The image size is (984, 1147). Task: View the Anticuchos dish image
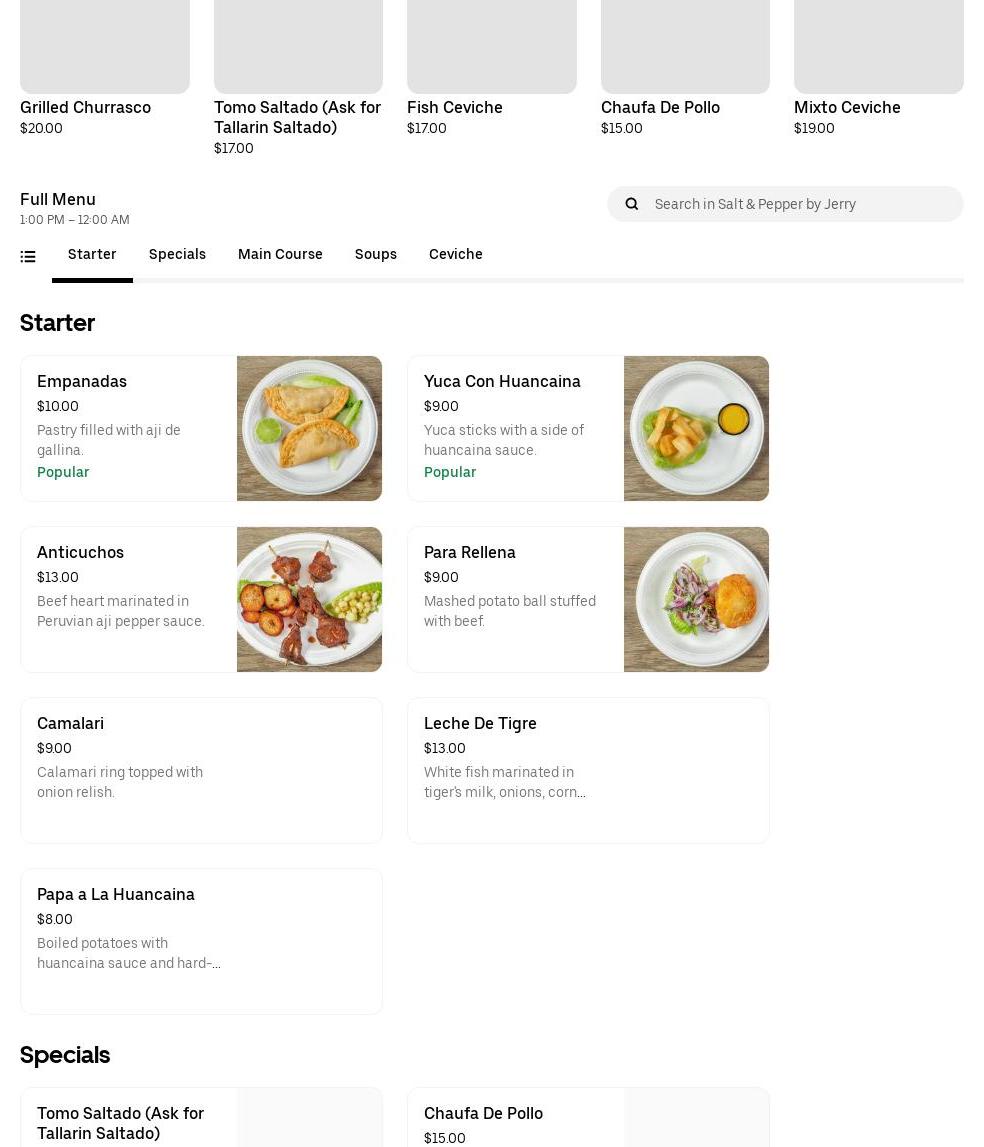309,599
